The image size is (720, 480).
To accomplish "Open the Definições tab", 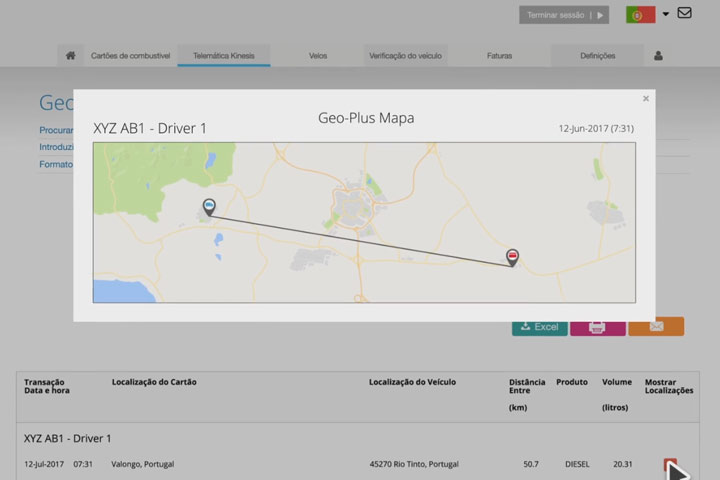I will coord(597,56).
